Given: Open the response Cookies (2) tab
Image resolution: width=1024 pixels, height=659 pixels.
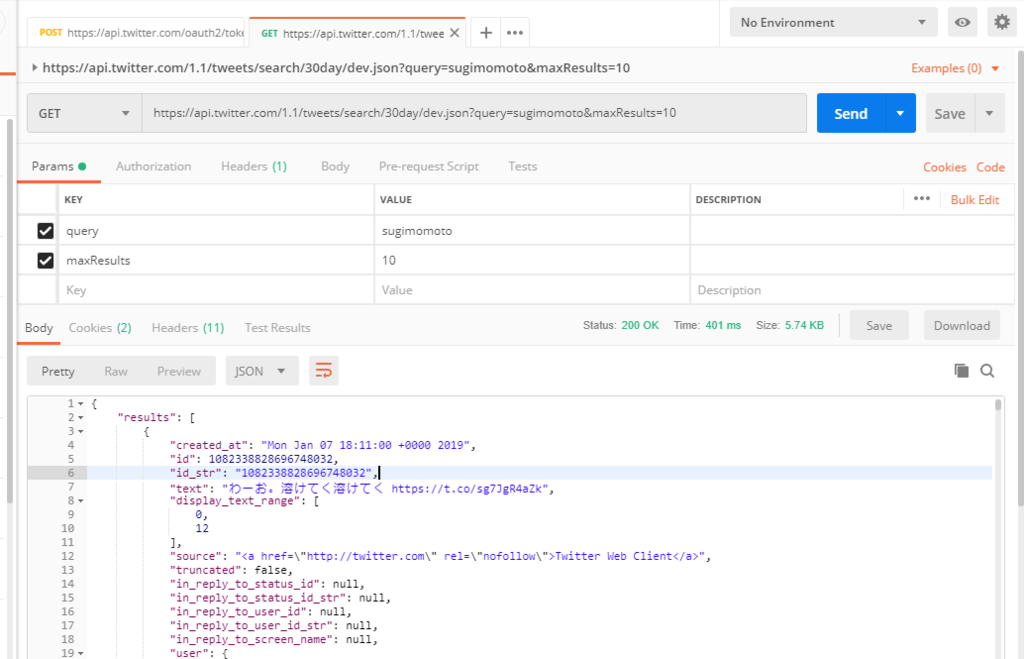Looking at the screenshot, I should (100, 327).
